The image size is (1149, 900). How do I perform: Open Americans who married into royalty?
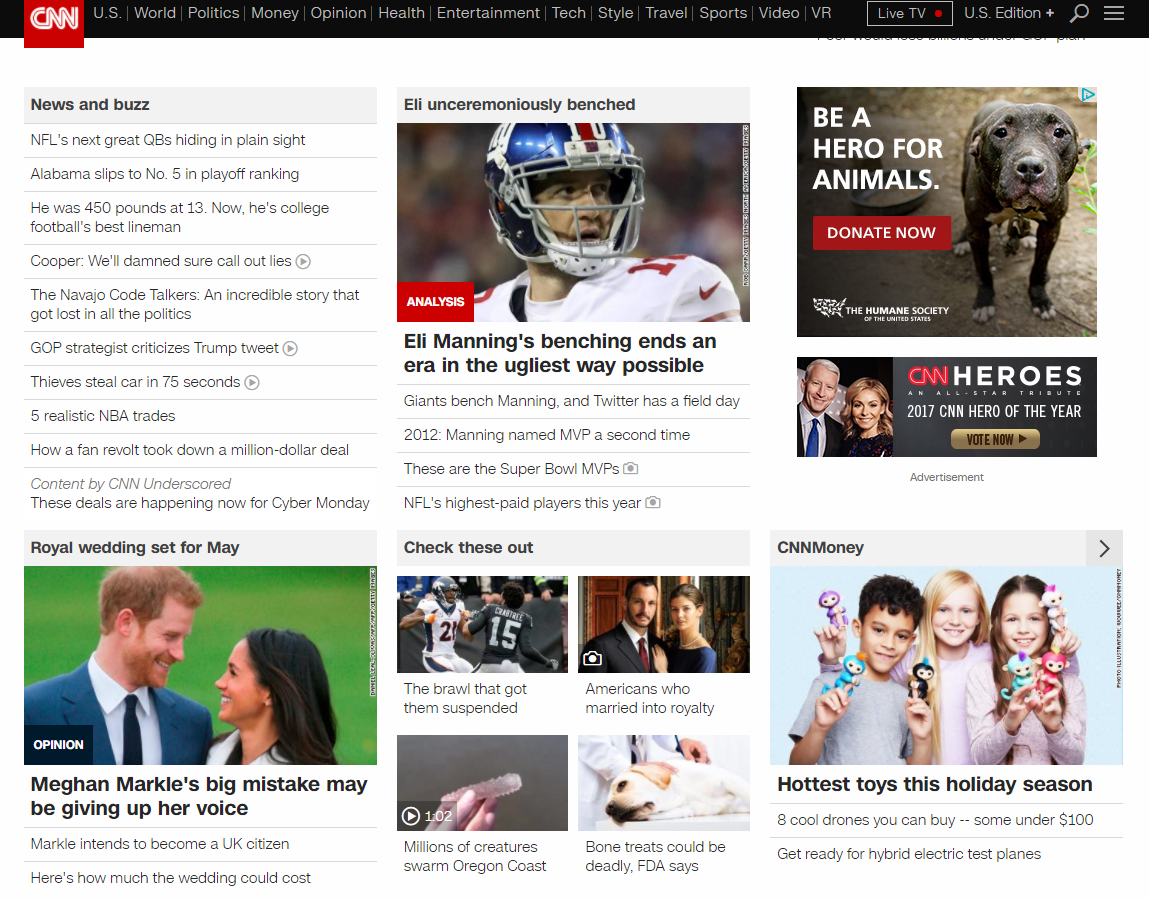(650, 698)
